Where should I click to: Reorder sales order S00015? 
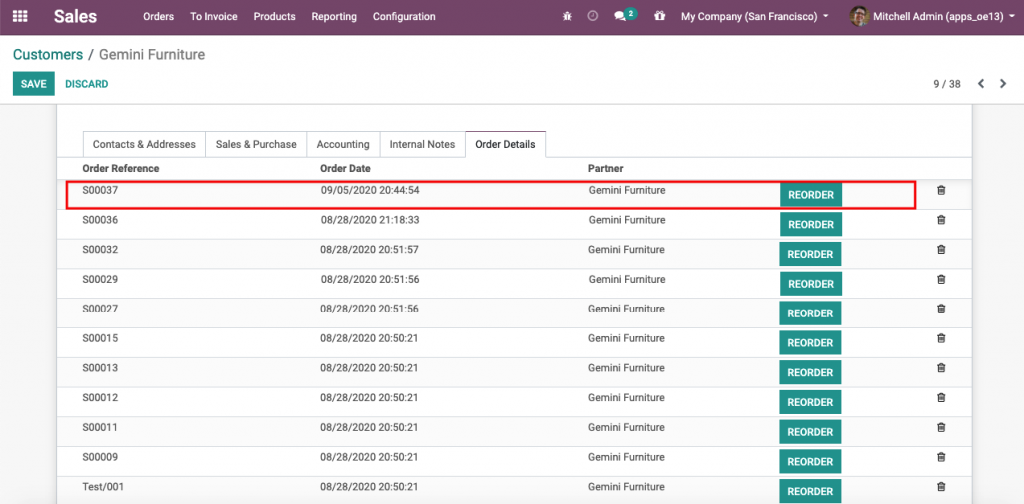[810, 343]
